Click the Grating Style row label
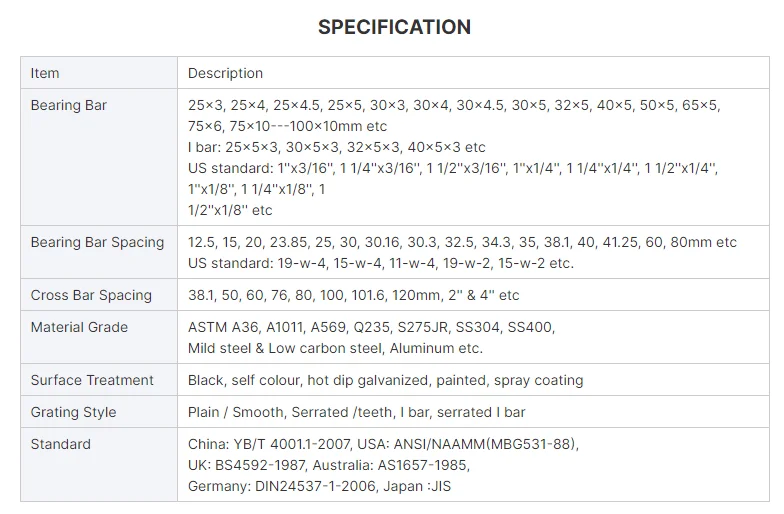Image resolution: width=784 pixels, height=514 pixels. click(73, 412)
